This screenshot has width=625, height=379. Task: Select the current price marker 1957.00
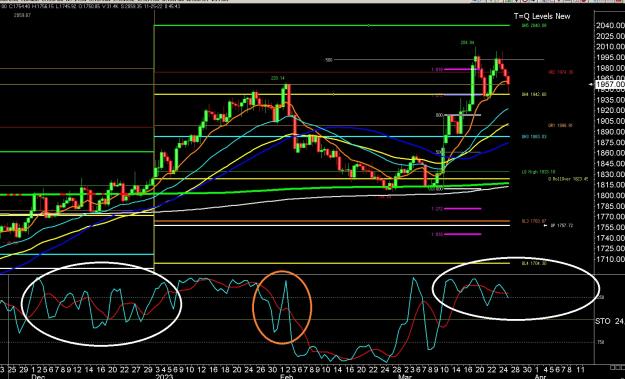click(610, 84)
